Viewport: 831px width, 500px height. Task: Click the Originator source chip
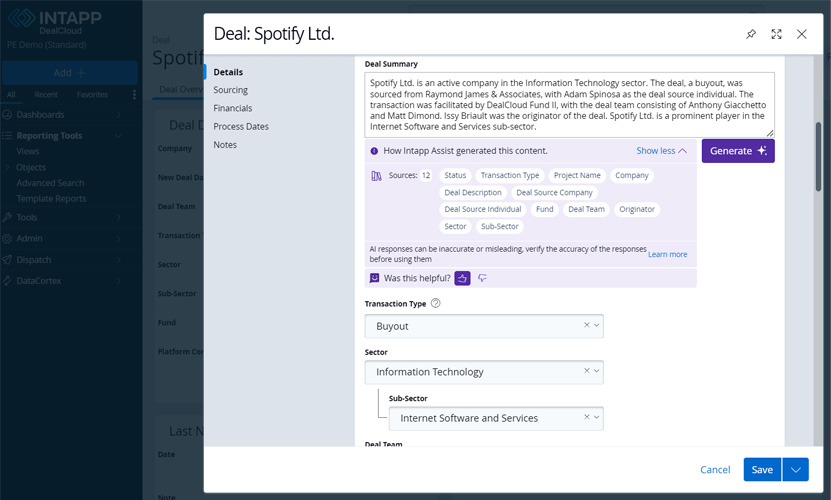(x=637, y=209)
